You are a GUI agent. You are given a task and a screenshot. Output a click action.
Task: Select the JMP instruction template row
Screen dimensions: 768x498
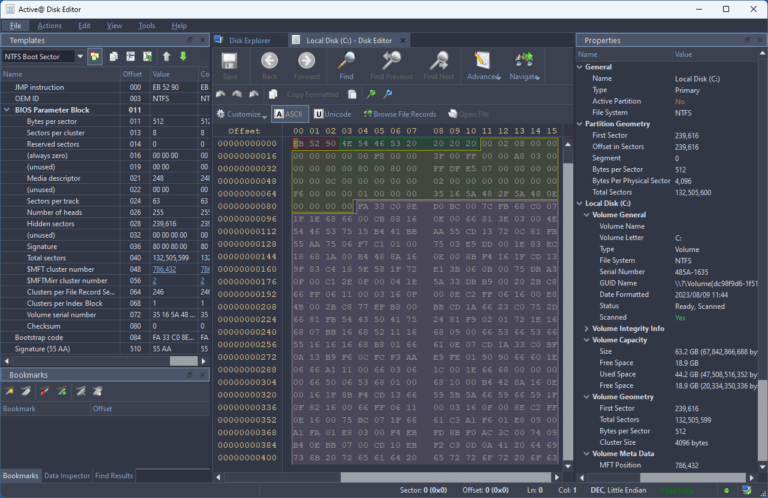[x=105, y=87]
